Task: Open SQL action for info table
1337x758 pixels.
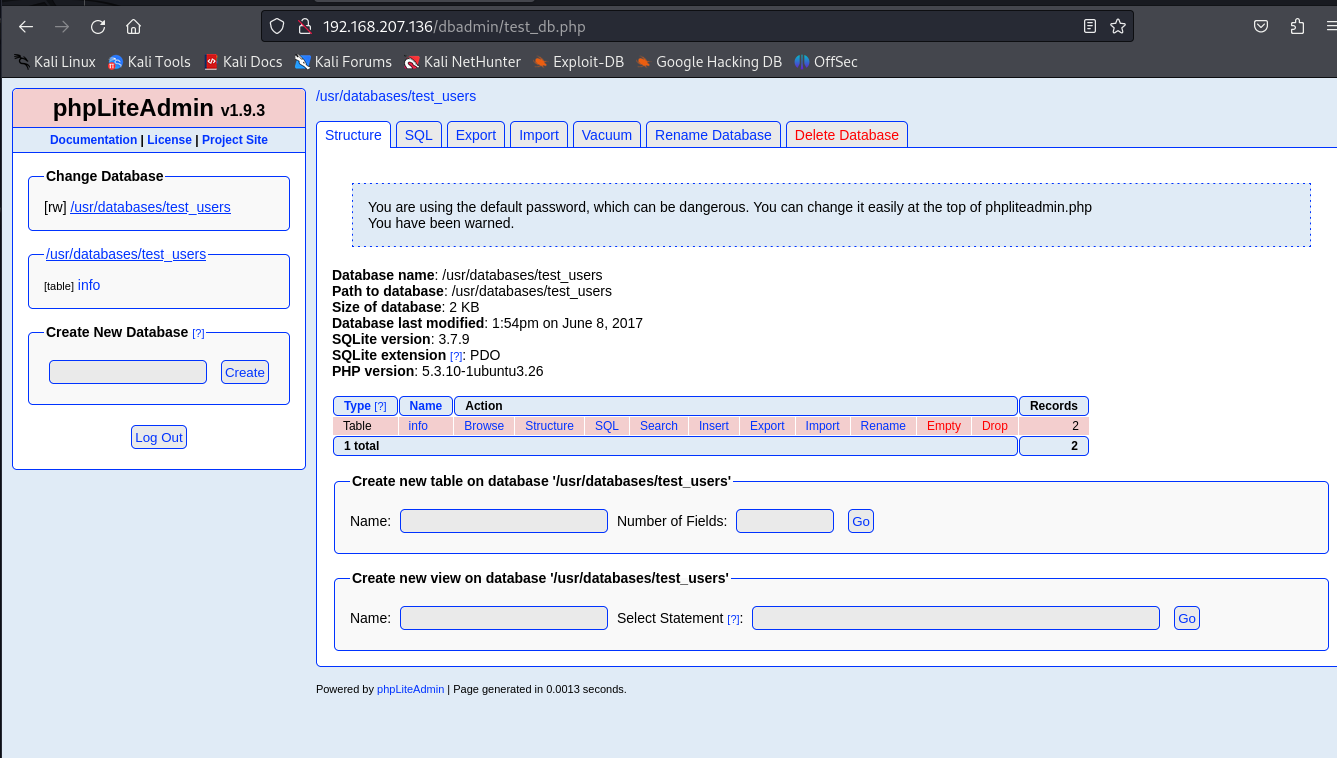Action: point(607,426)
